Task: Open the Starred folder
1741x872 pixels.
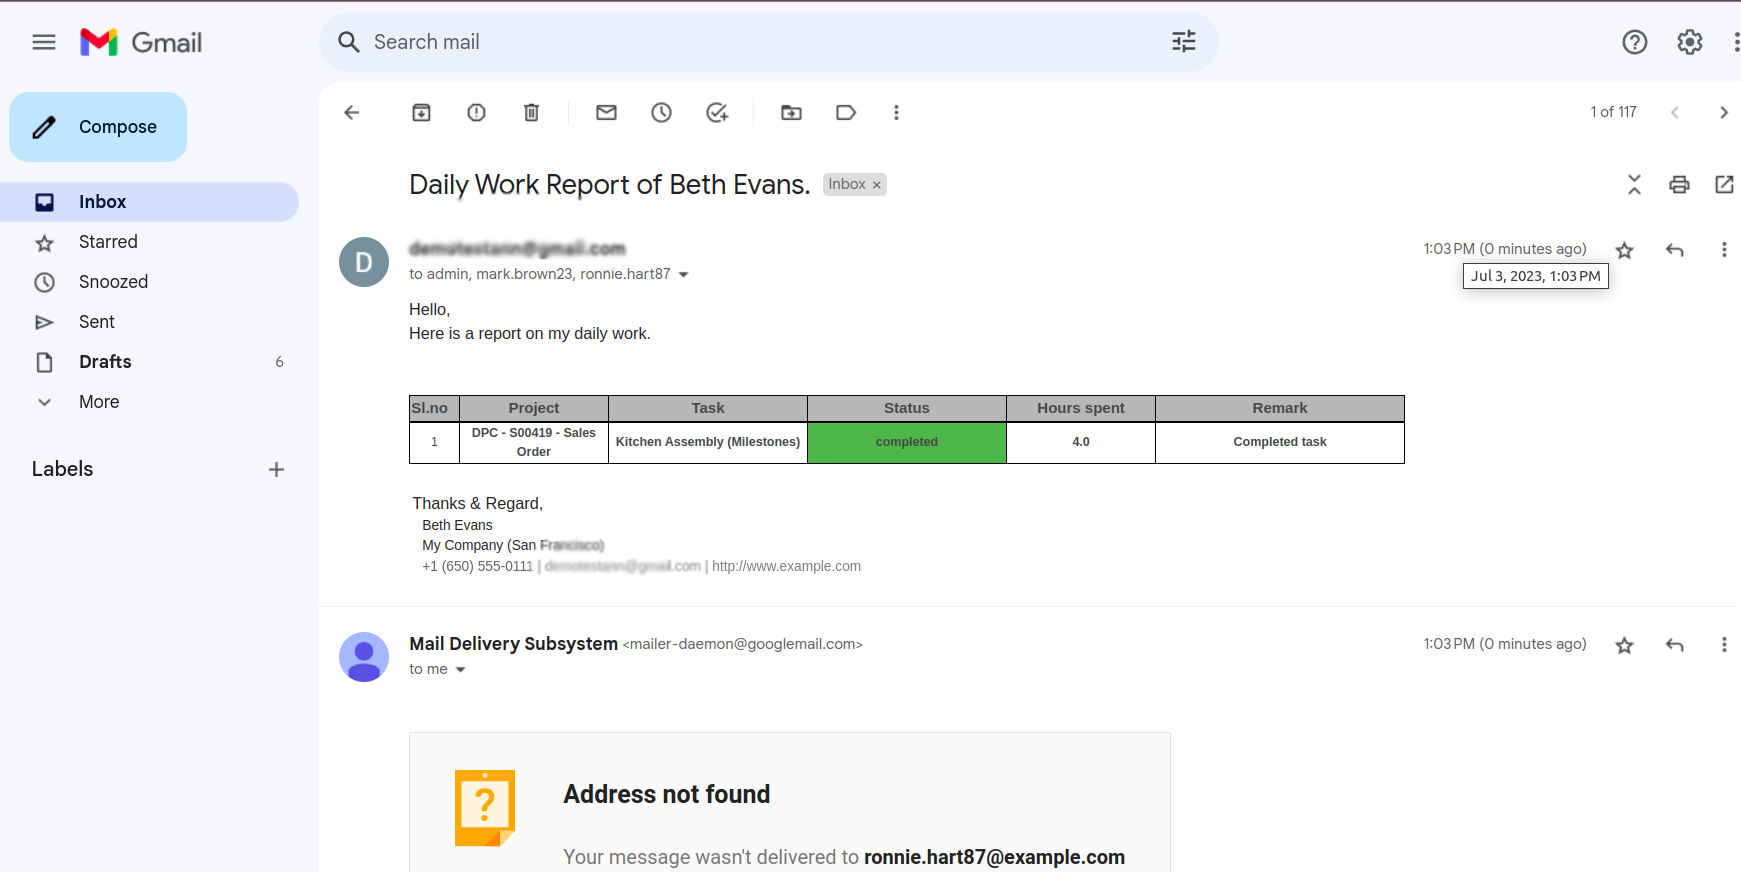Action: click(108, 242)
